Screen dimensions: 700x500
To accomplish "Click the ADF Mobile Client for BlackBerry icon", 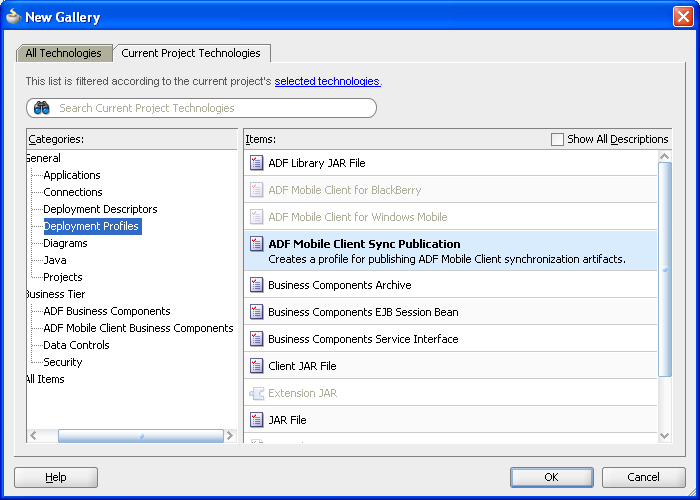I will pyautogui.click(x=256, y=190).
